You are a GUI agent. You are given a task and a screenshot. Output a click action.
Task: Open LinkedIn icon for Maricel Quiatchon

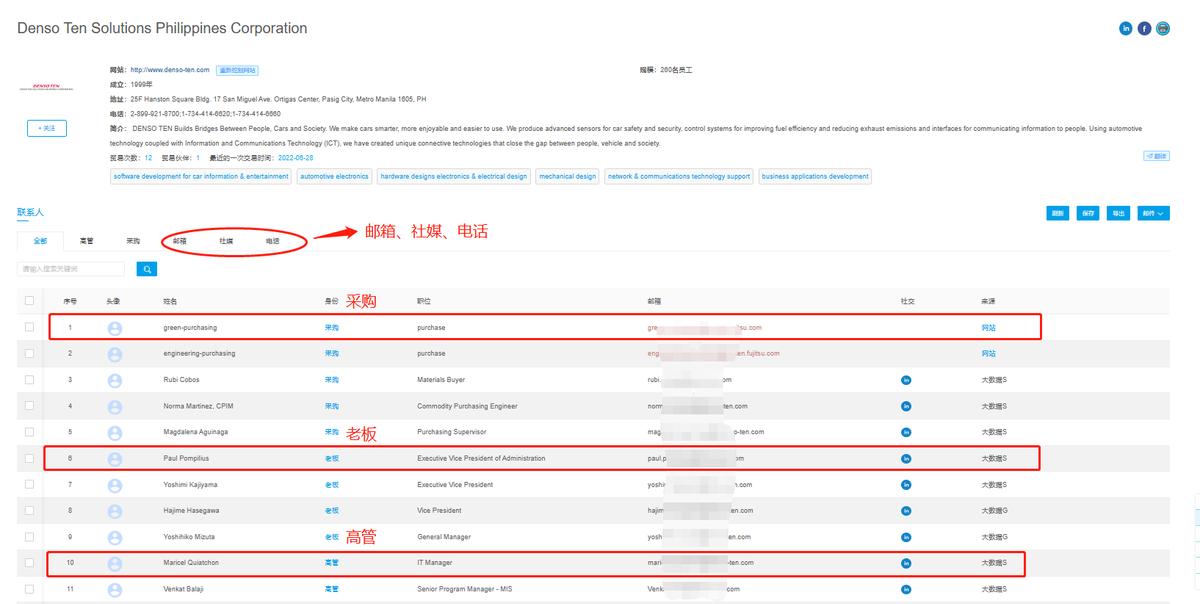click(x=906, y=563)
